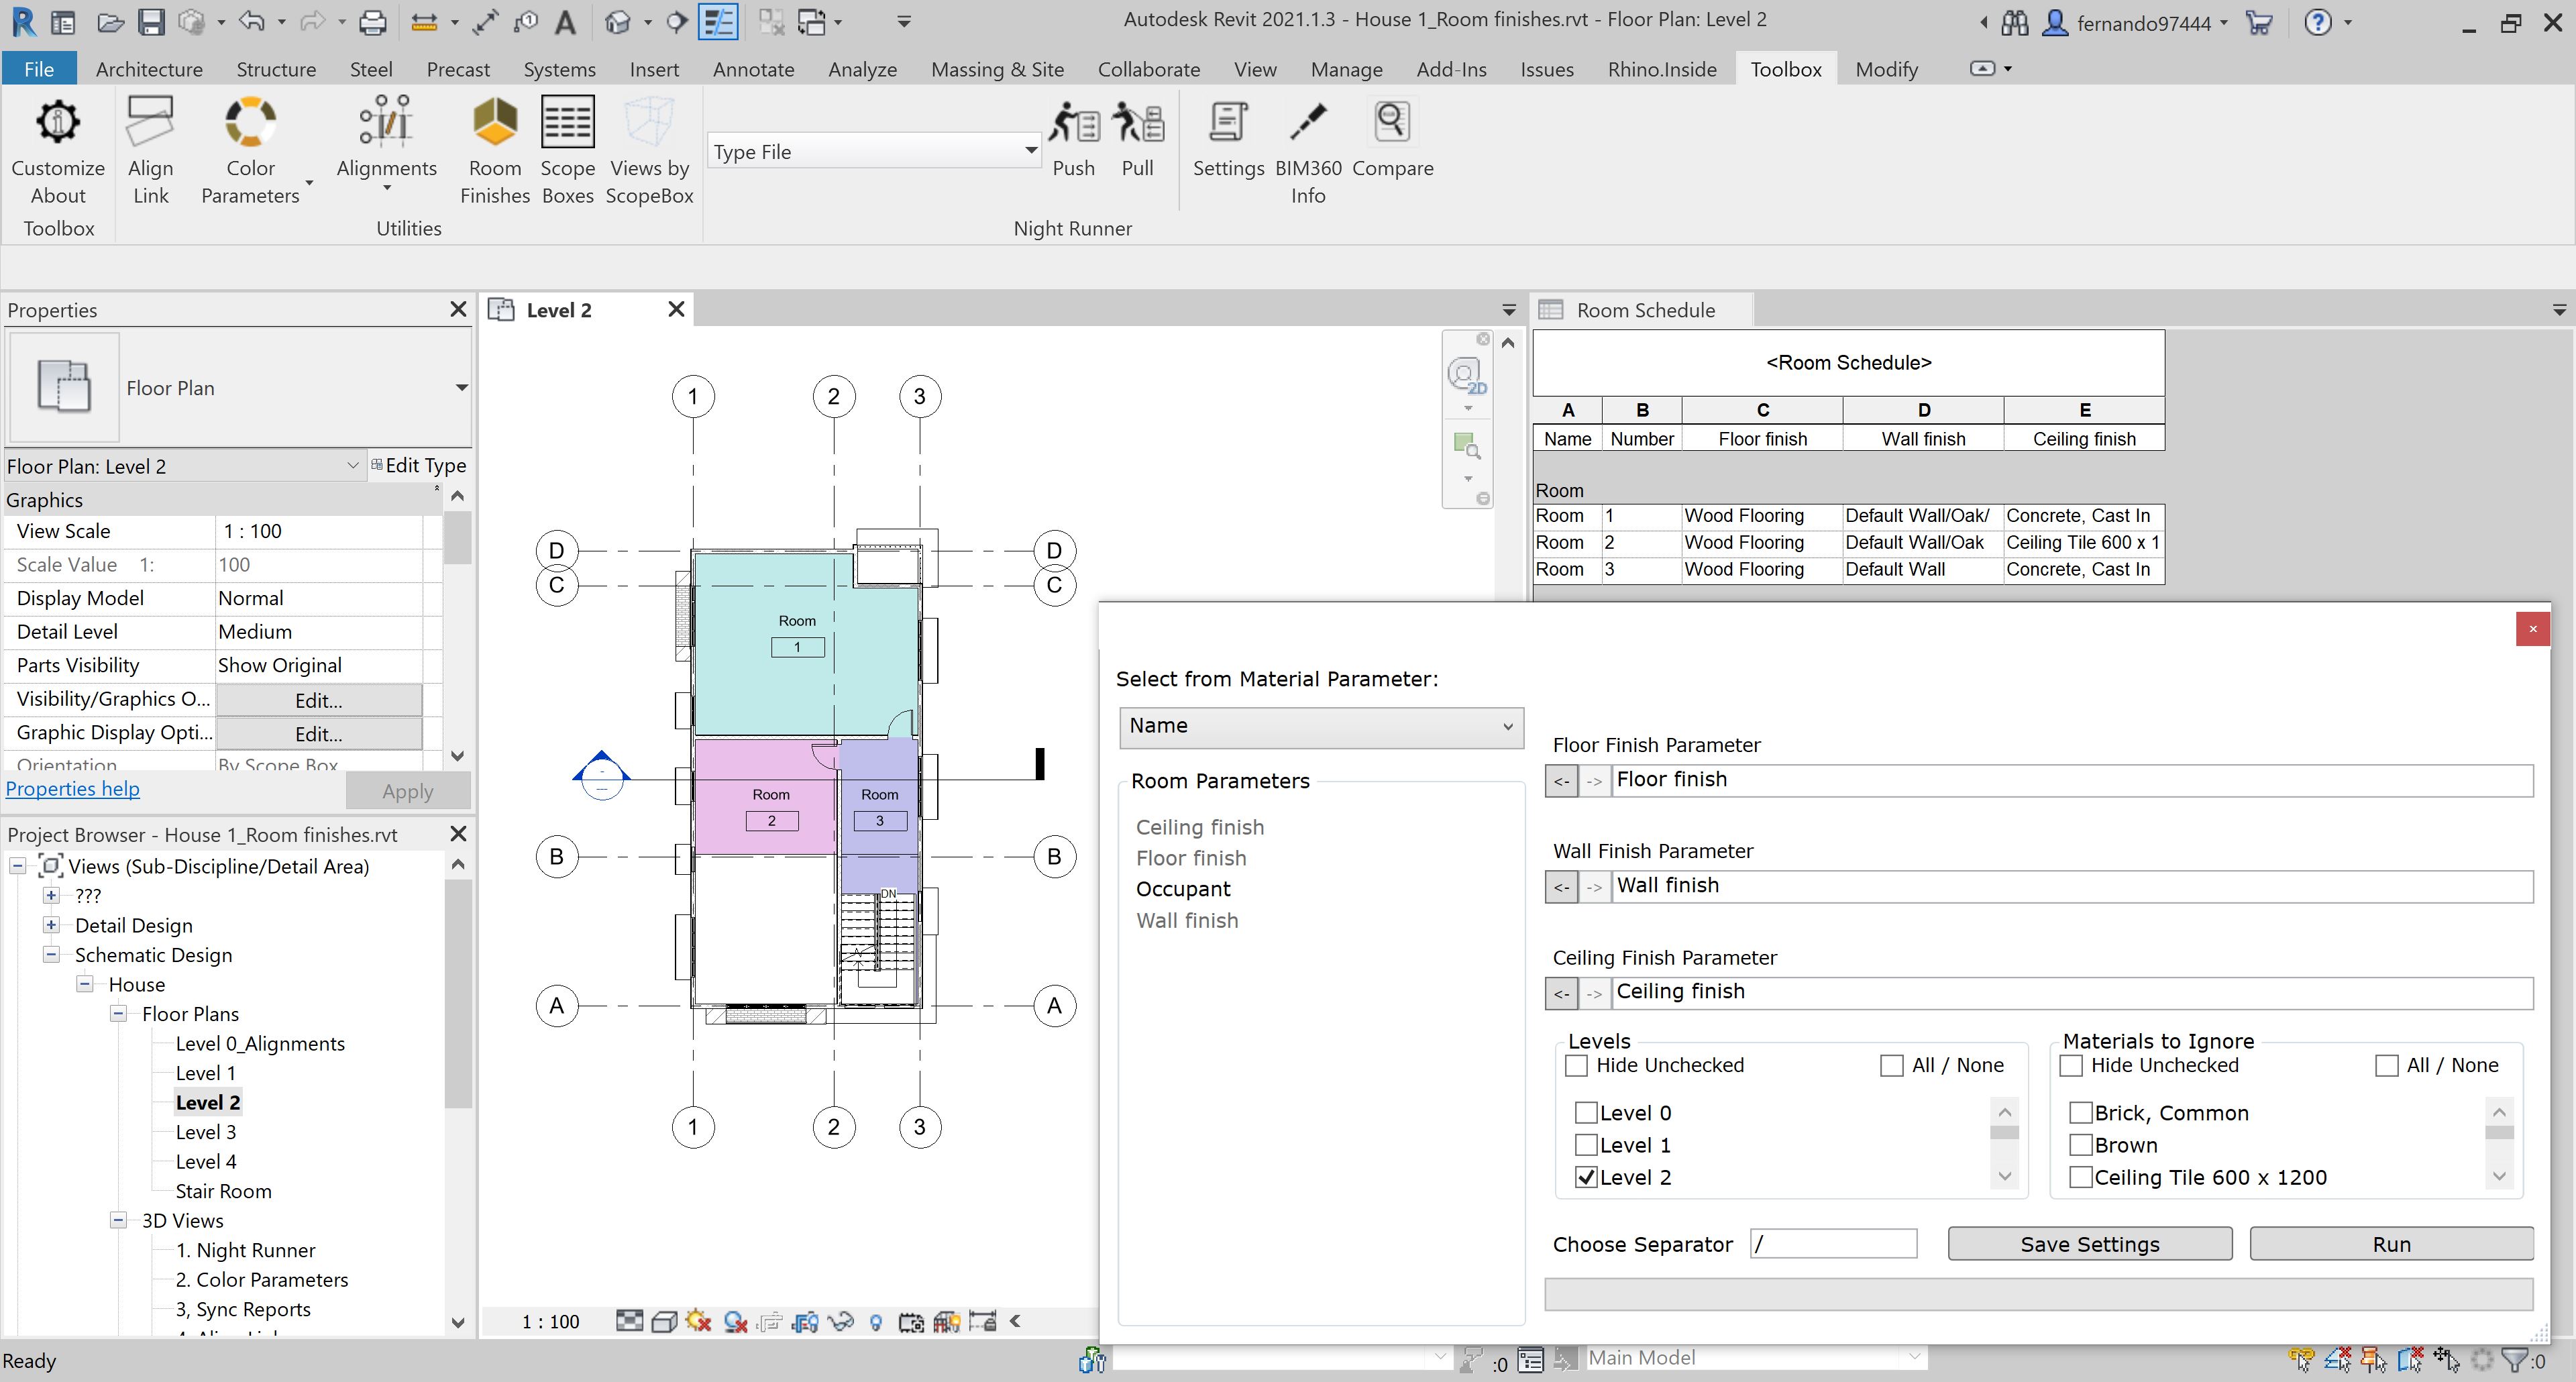Image resolution: width=2576 pixels, height=1382 pixels.
Task: Collapse the Schematic Design node
Action: click(51, 955)
